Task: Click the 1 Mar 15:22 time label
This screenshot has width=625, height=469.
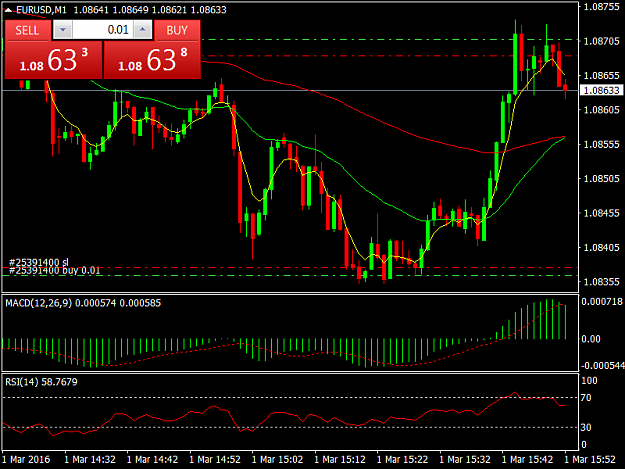Action: tap(403, 460)
